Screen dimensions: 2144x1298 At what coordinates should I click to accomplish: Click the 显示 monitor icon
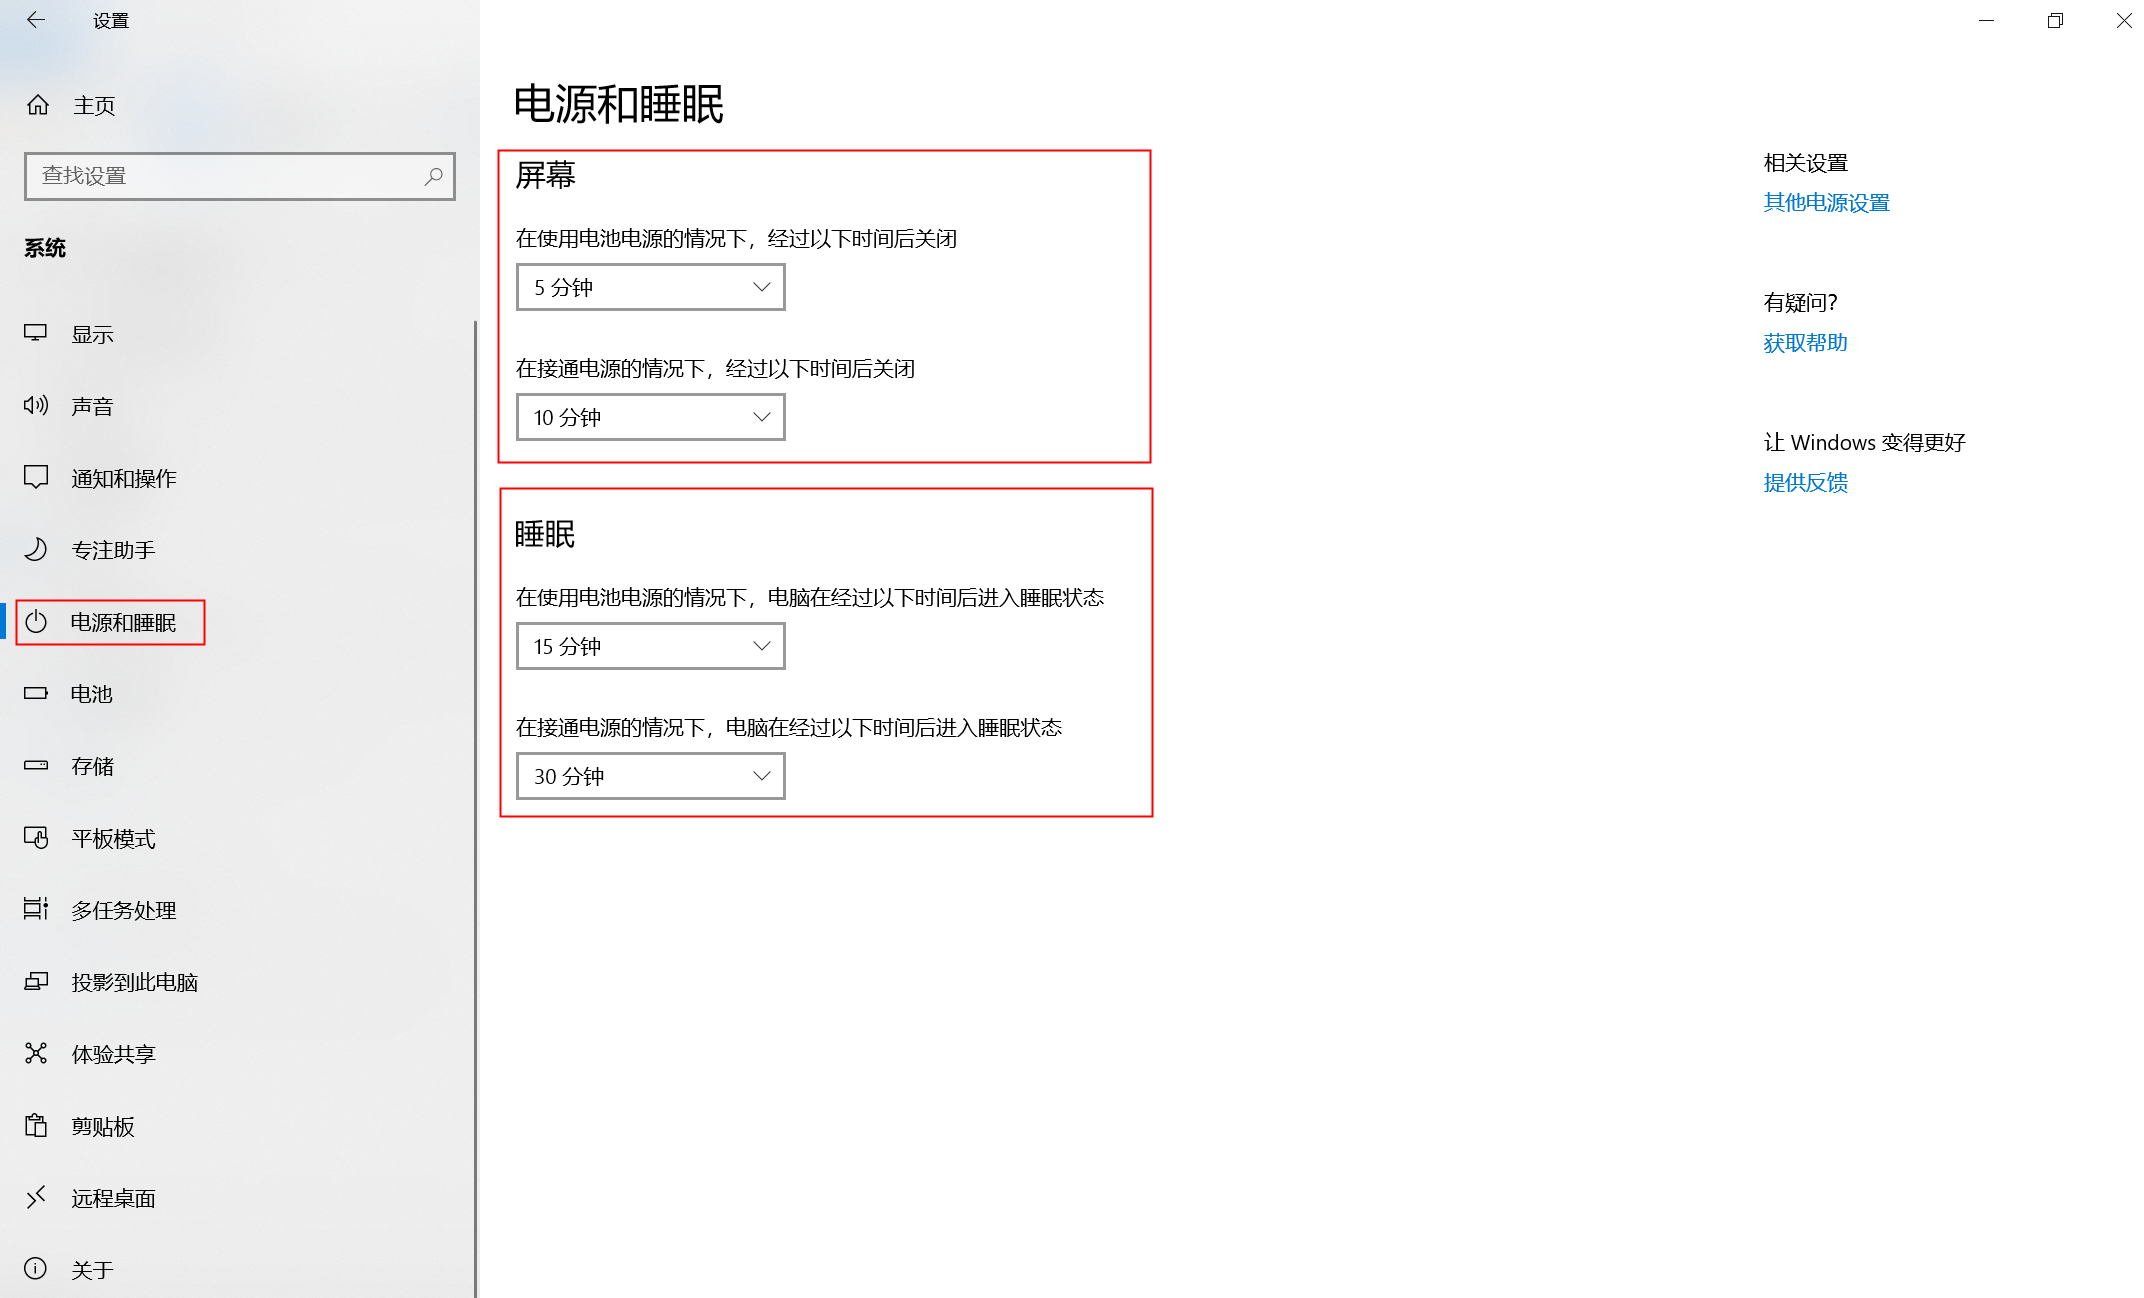36,333
